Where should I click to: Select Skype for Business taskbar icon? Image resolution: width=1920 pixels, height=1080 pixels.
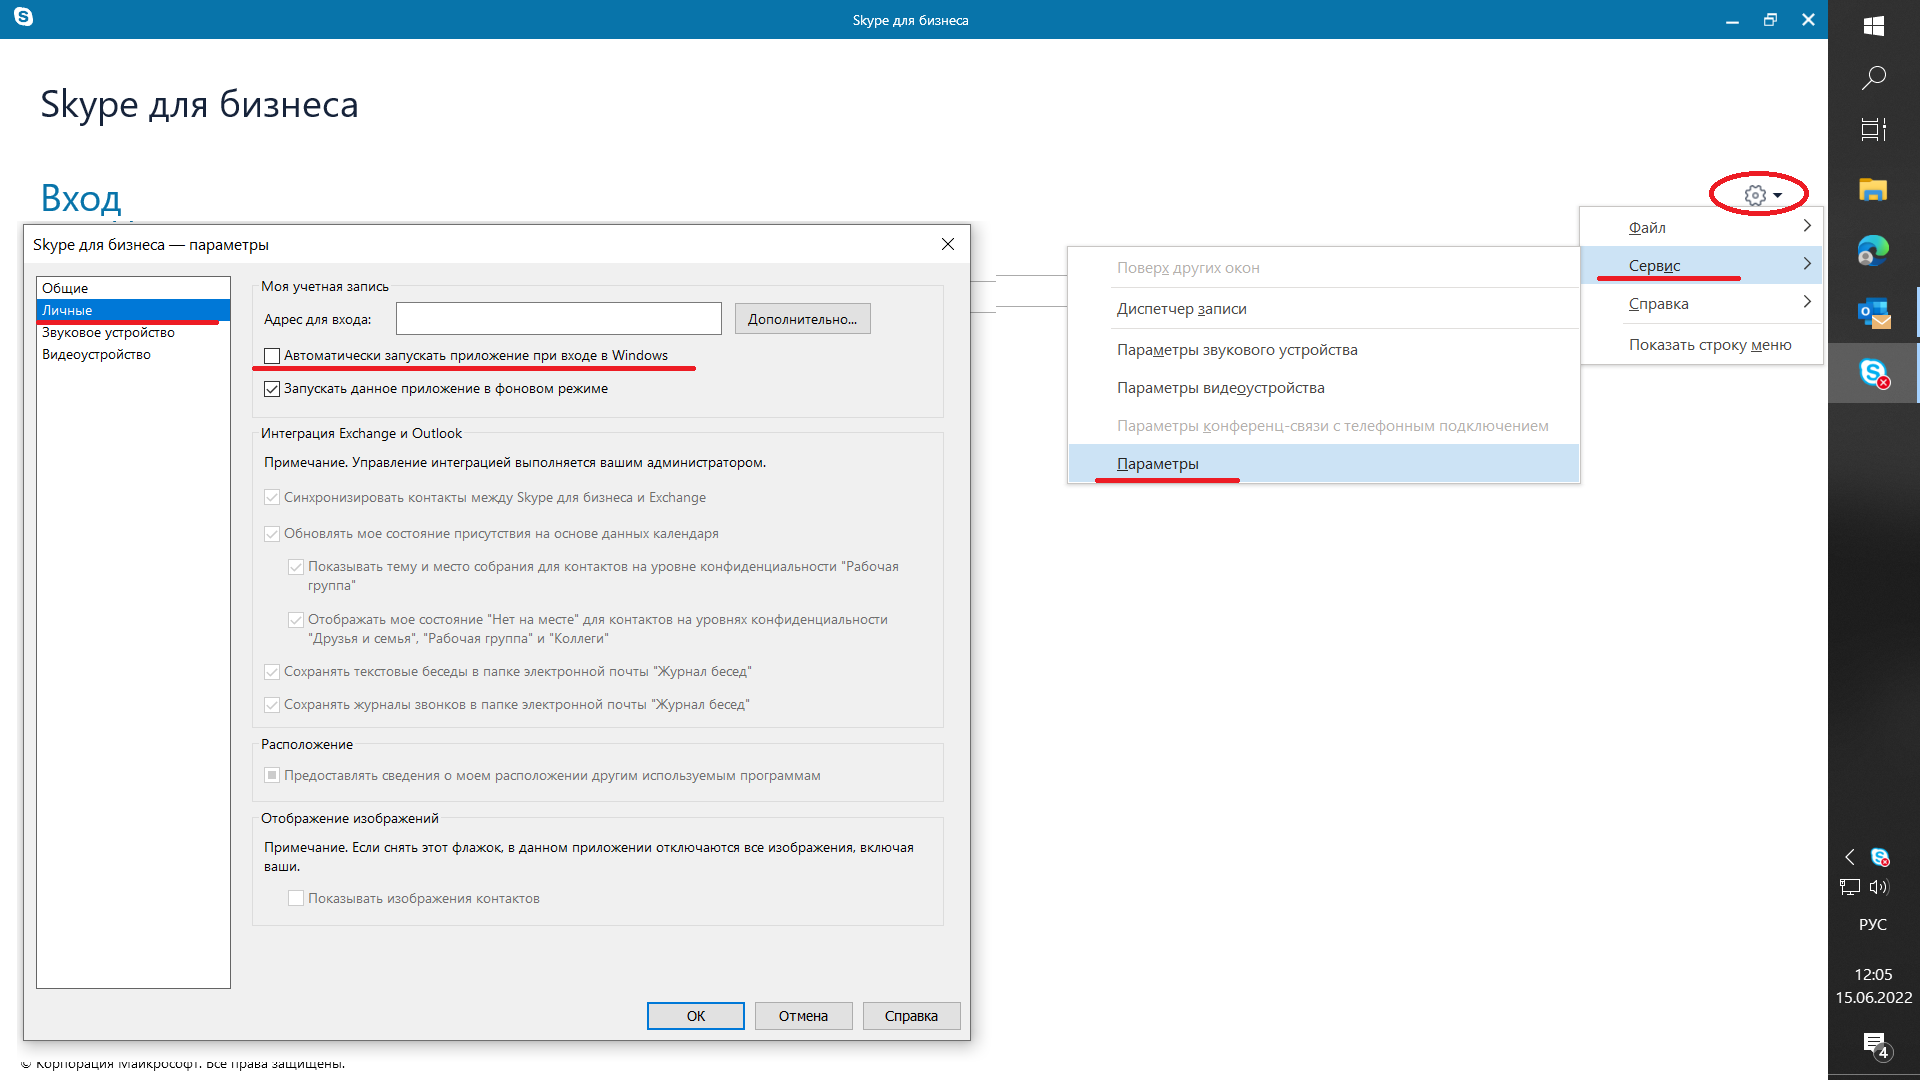[x=1874, y=373]
